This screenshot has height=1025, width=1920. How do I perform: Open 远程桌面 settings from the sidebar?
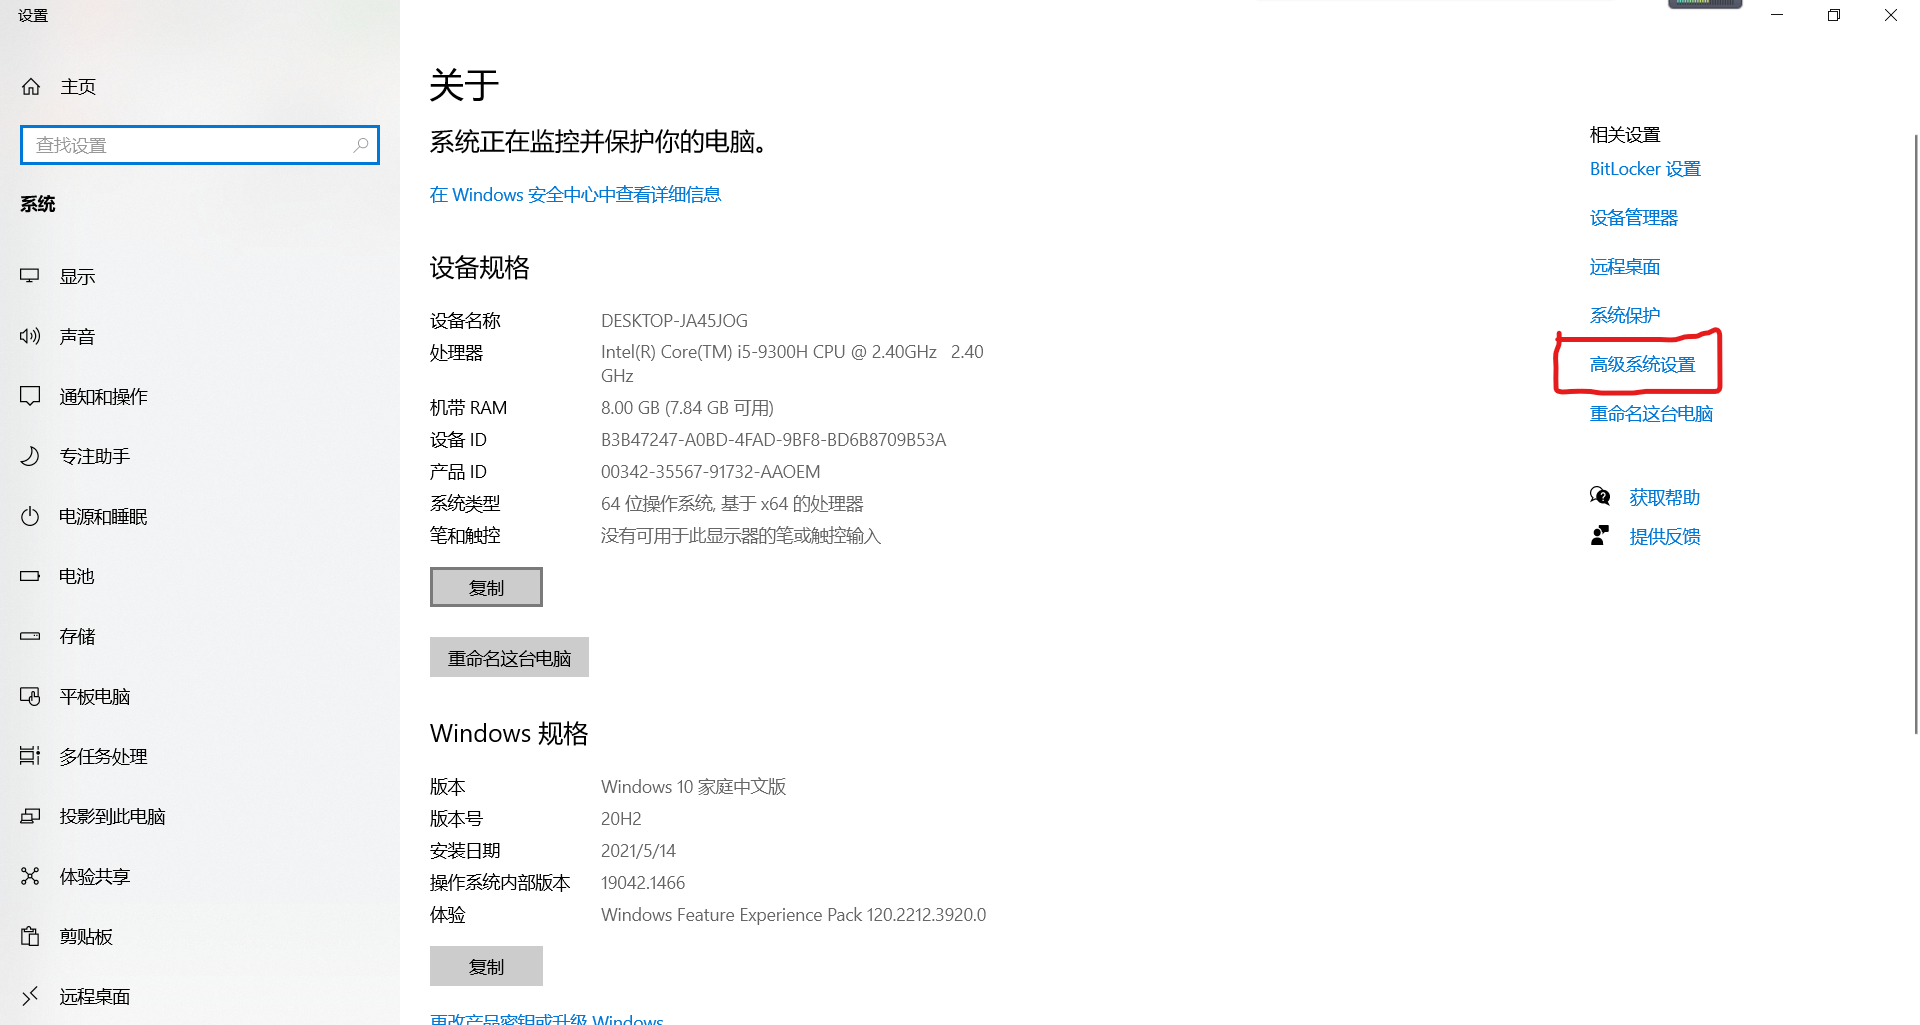tap(95, 996)
